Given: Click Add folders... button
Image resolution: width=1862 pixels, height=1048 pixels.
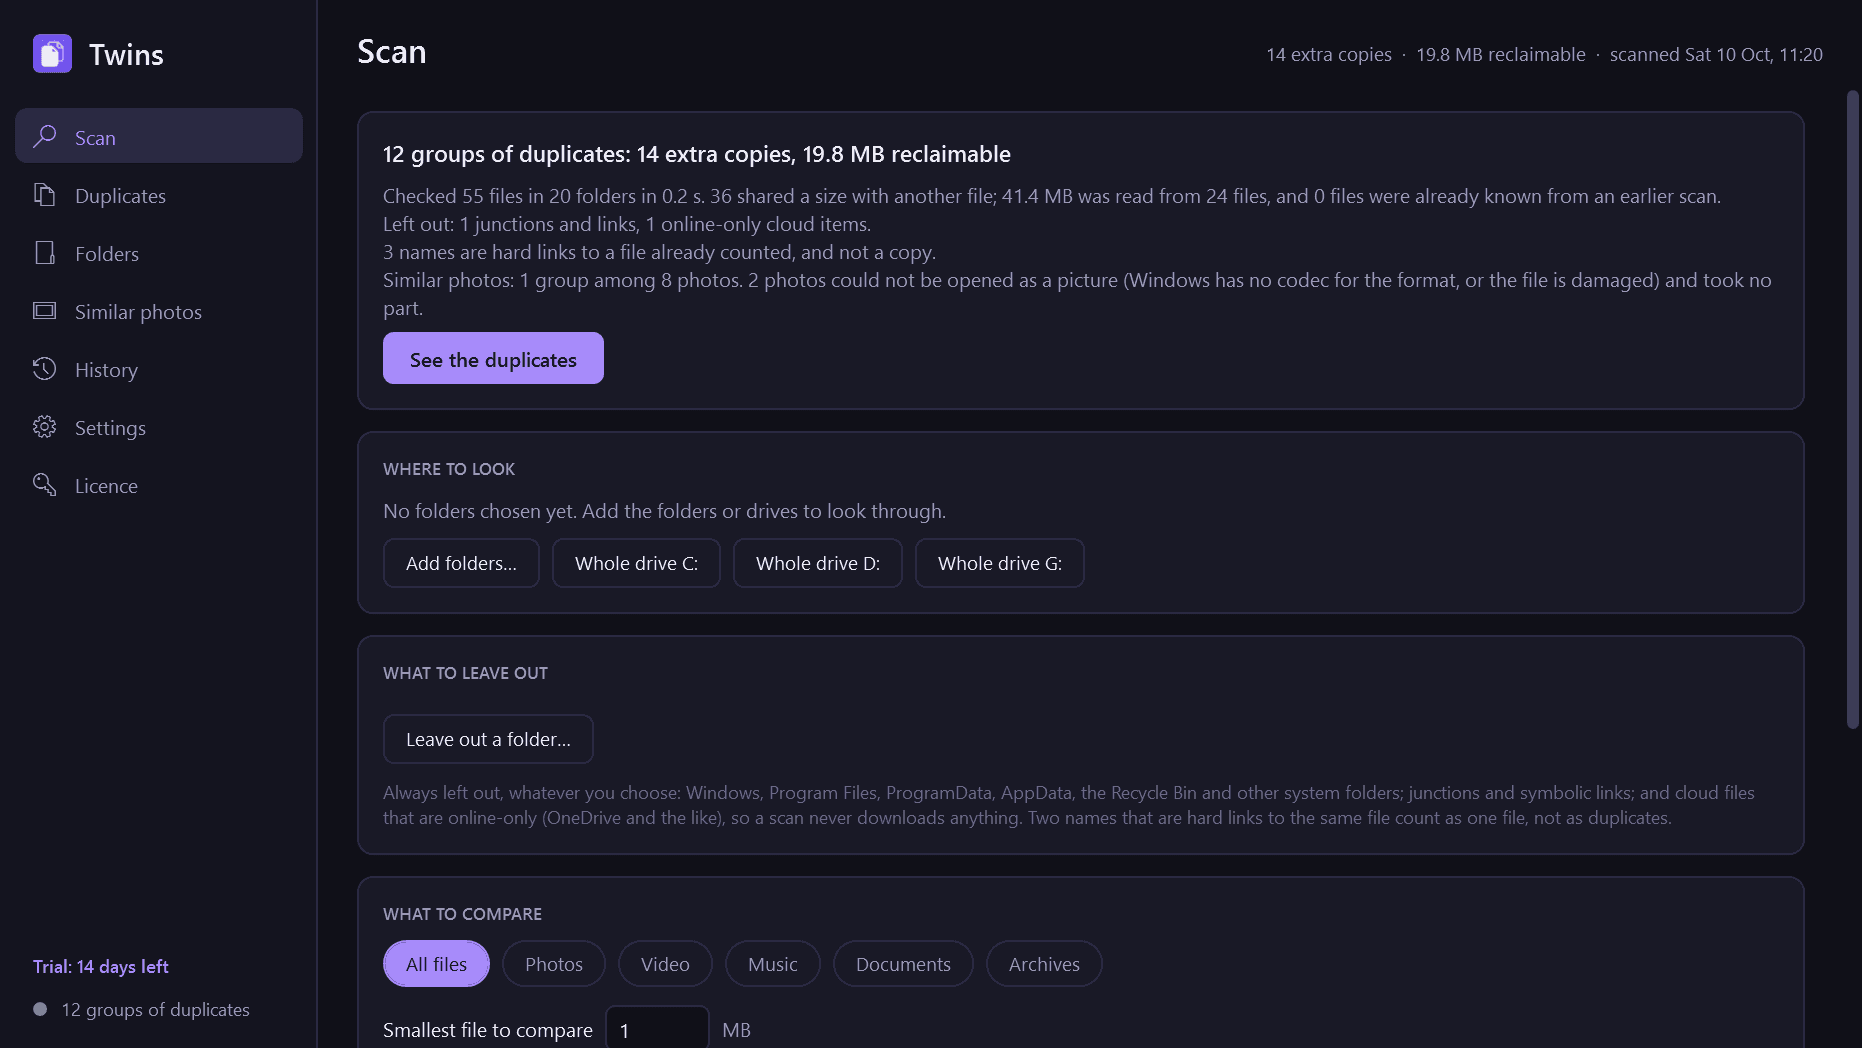Looking at the screenshot, I should point(461,563).
